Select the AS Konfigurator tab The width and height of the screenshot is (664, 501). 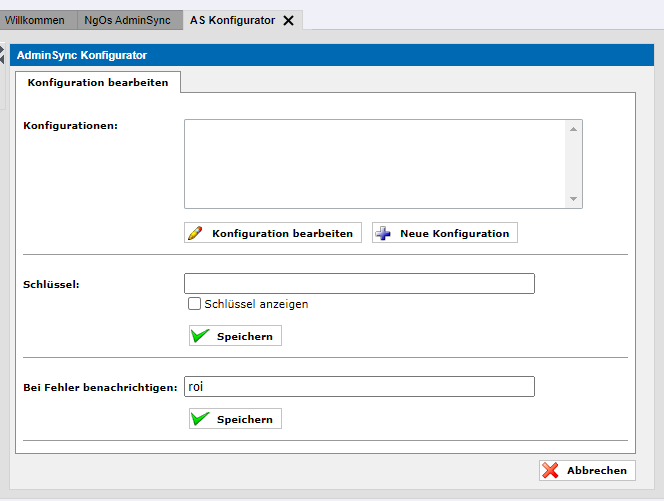click(x=232, y=20)
